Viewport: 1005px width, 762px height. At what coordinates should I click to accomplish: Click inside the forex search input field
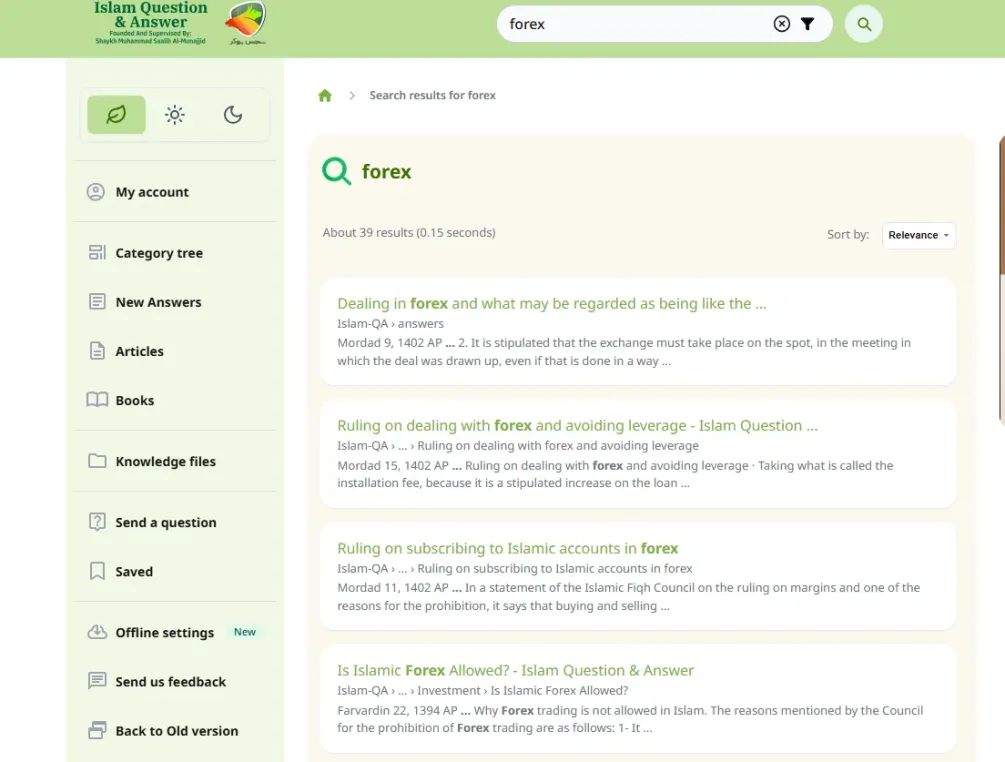click(x=638, y=24)
